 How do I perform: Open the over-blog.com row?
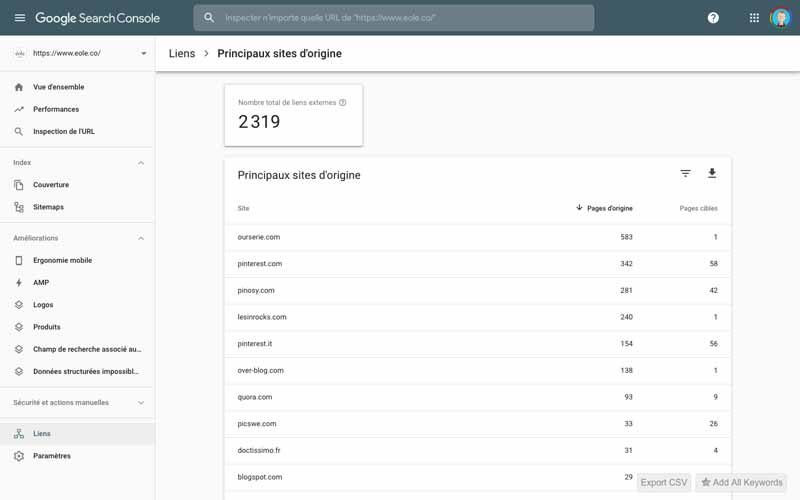point(478,370)
